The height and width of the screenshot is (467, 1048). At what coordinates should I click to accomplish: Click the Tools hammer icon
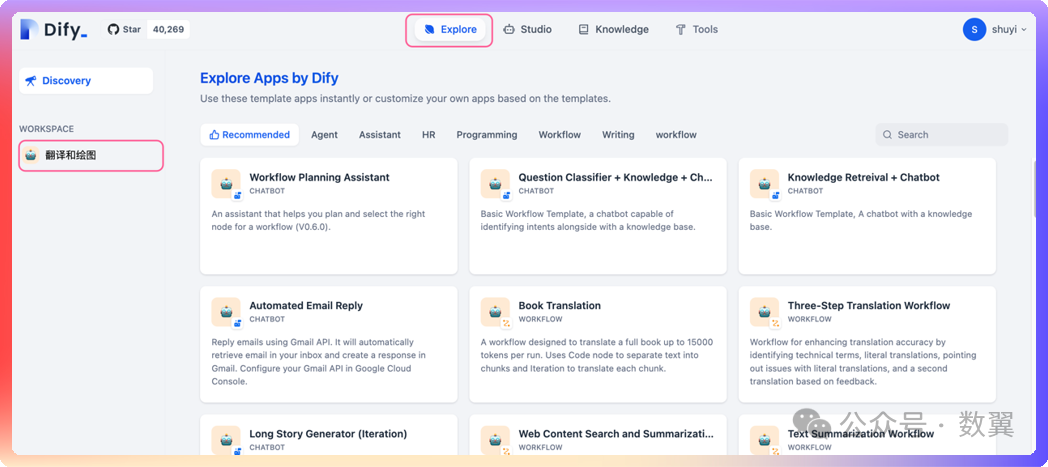point(680,29)
